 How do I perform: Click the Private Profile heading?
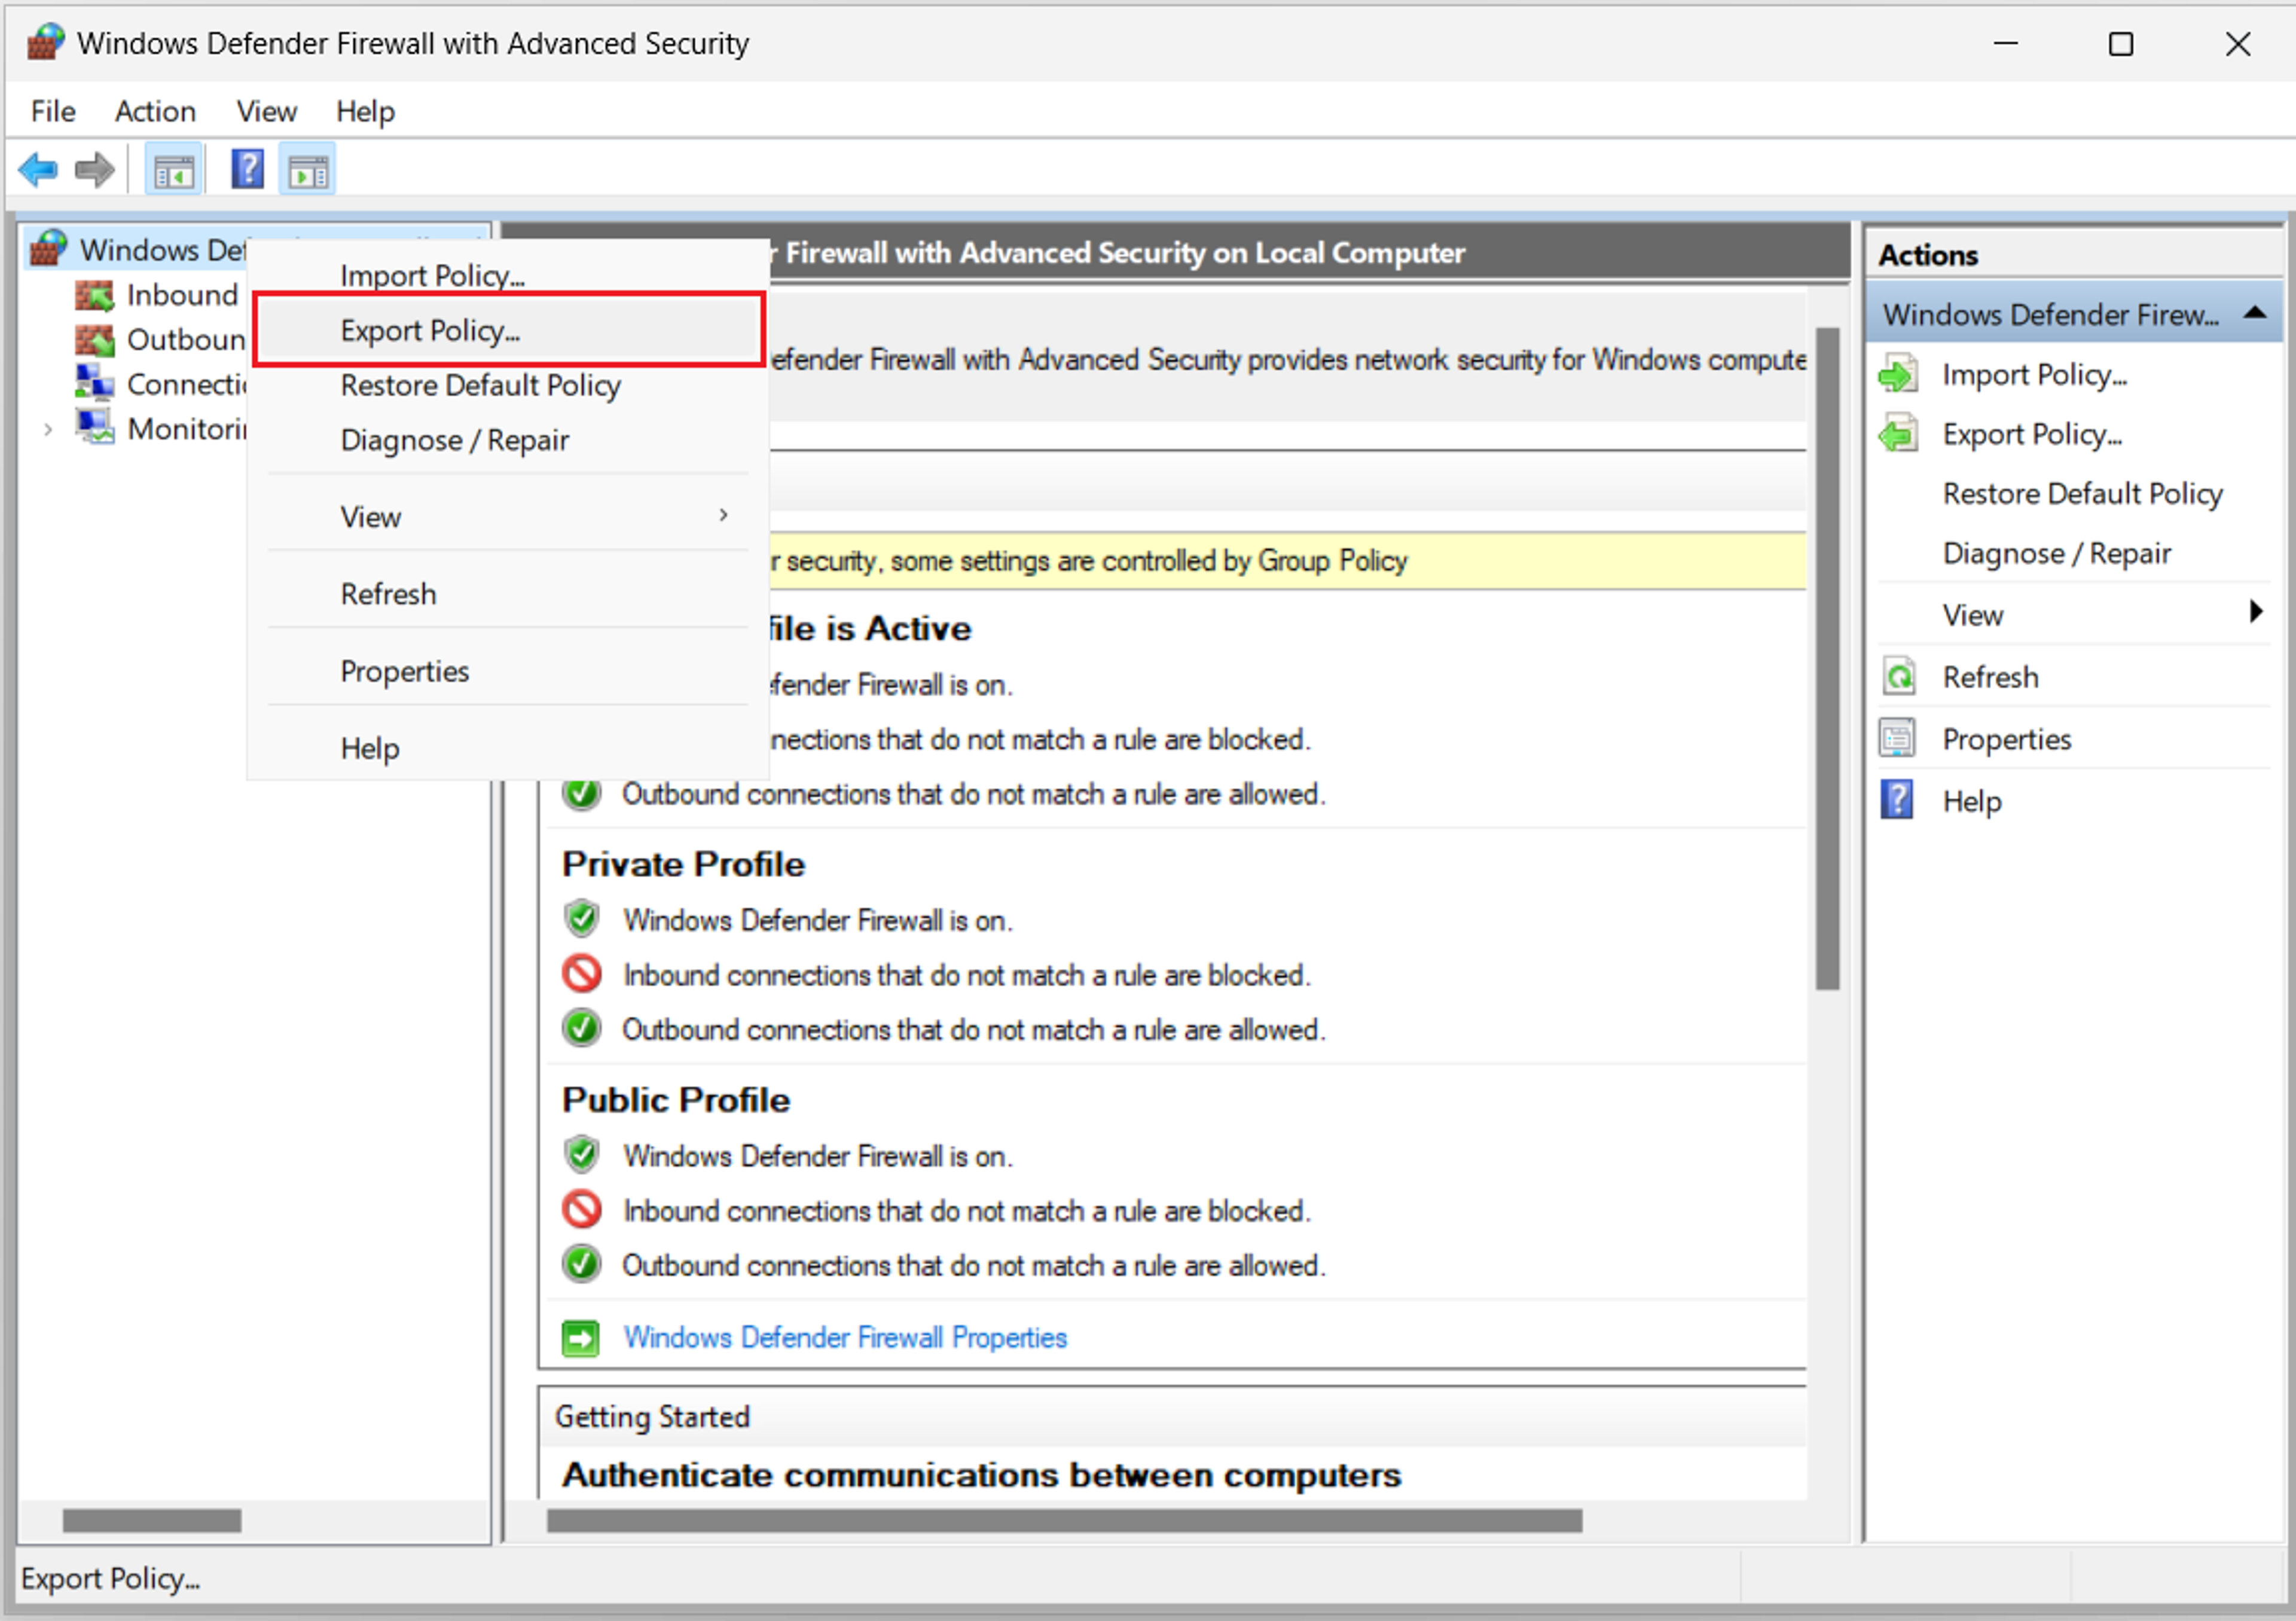point(683,864)
